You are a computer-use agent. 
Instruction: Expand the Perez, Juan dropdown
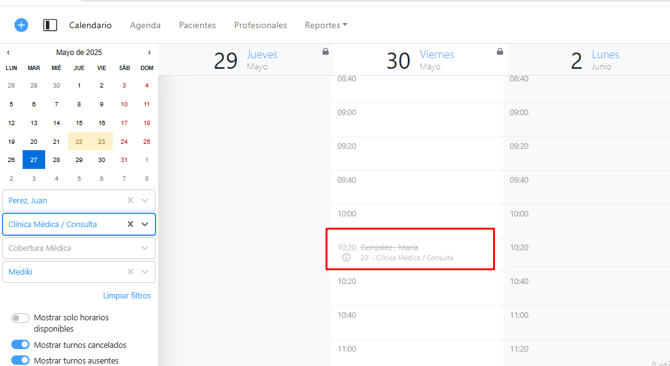(145, 200)
